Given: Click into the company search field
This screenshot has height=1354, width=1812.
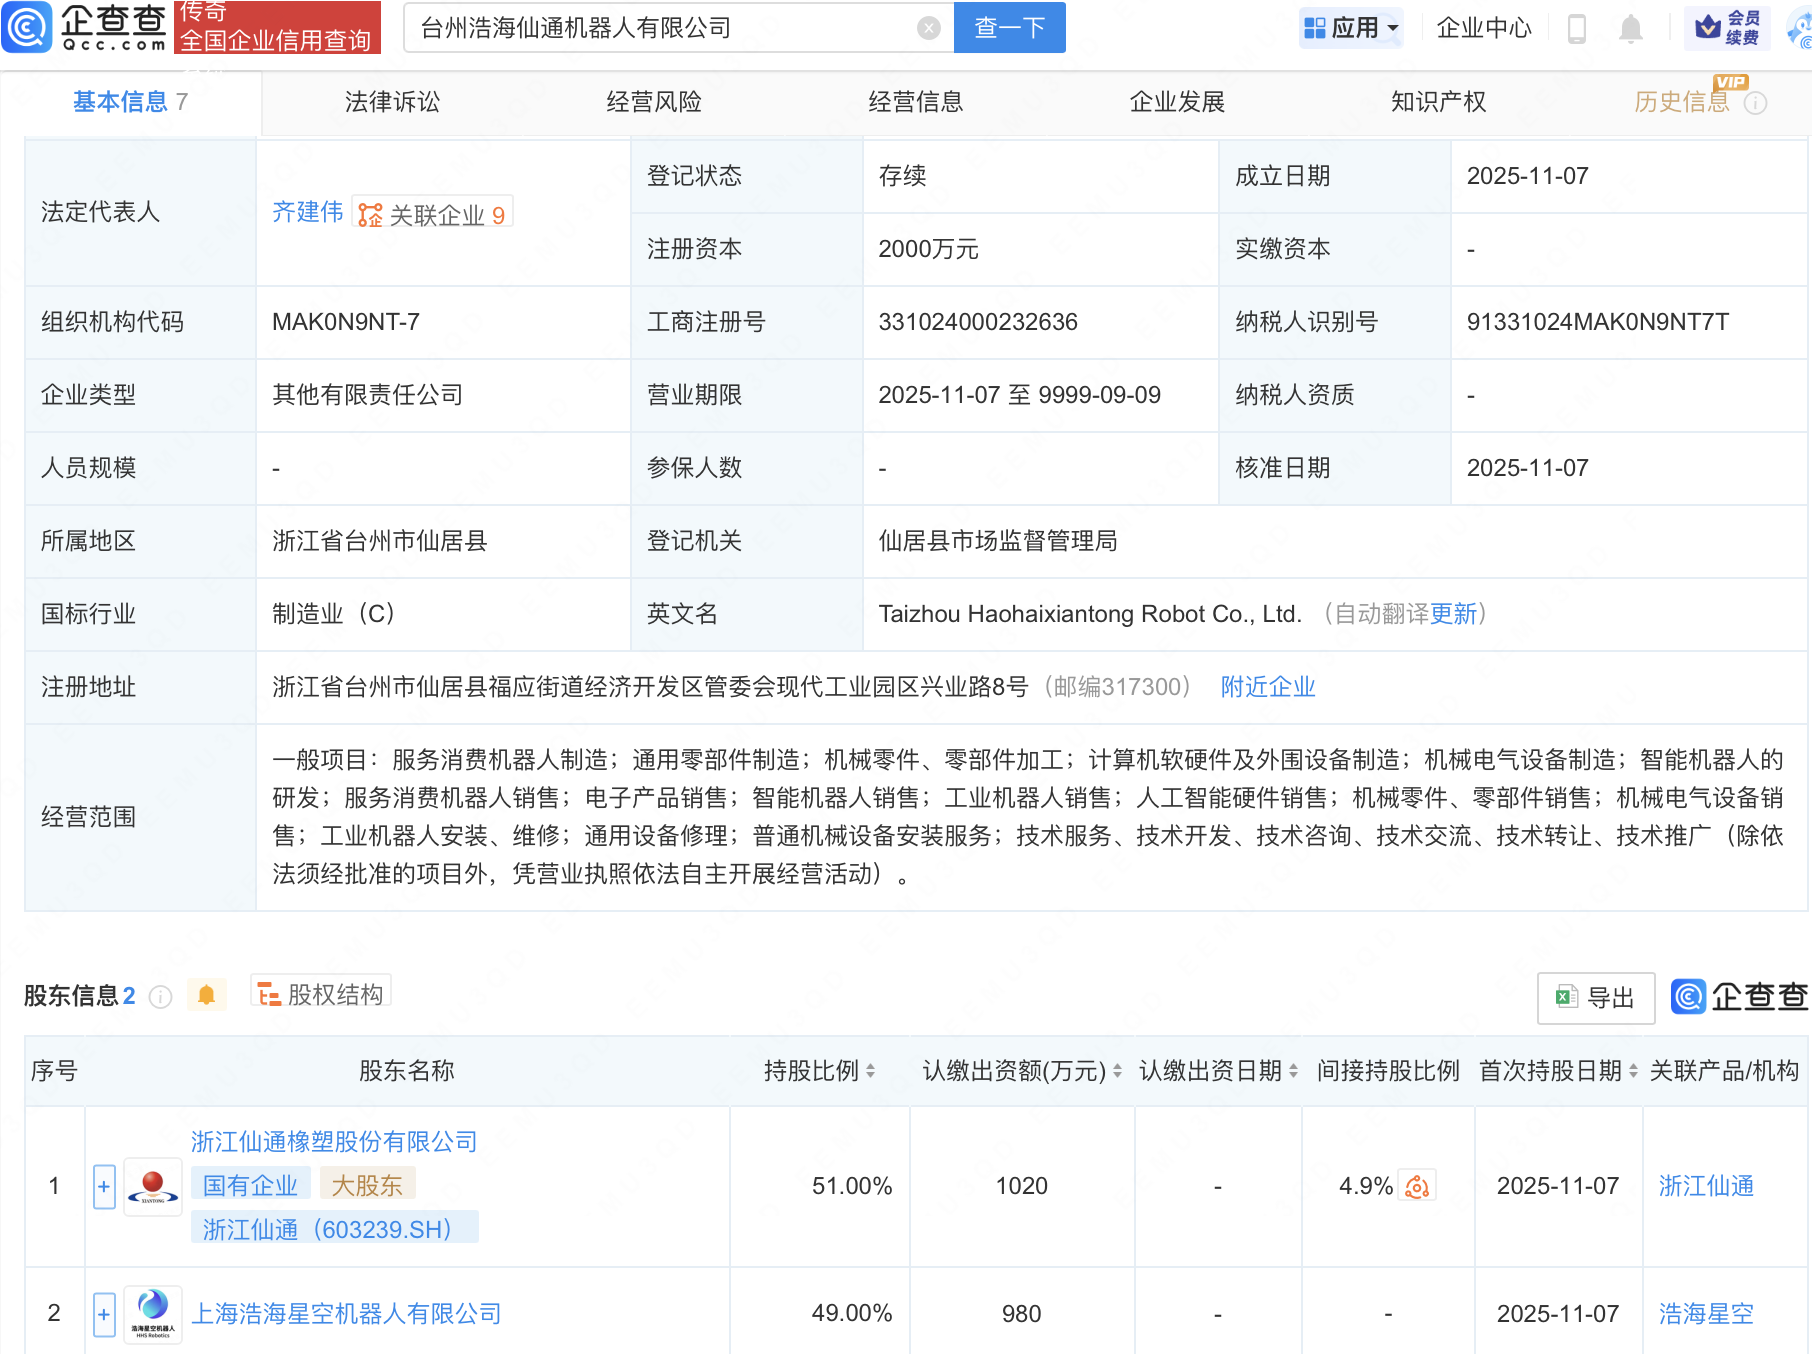Looking at the screenshot, I should coord(660,28).
